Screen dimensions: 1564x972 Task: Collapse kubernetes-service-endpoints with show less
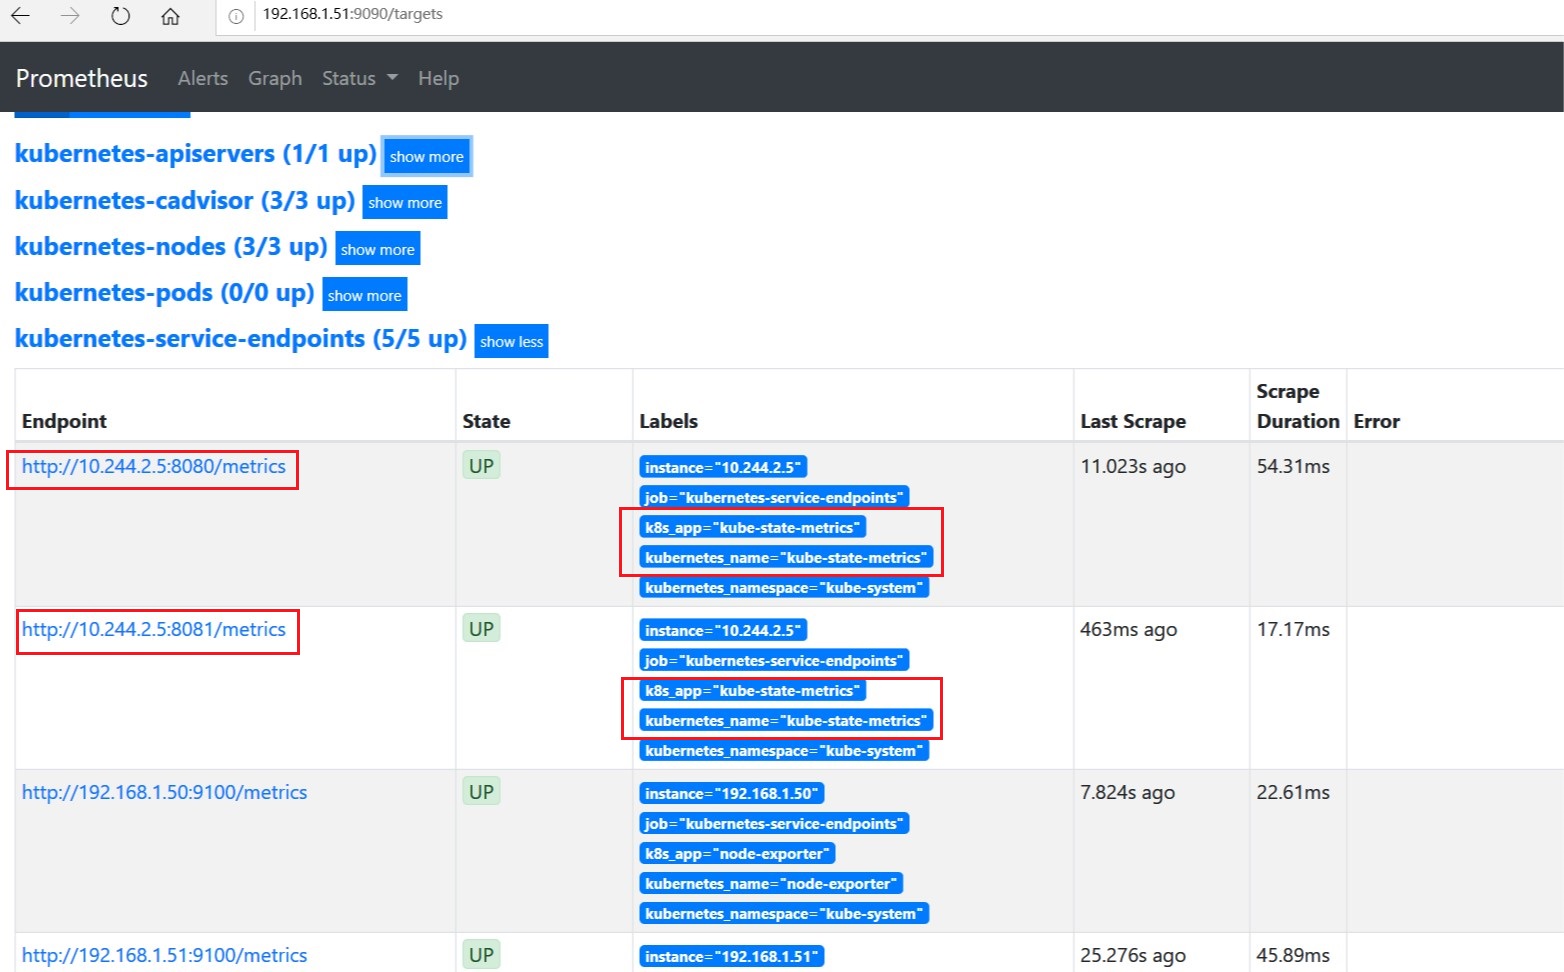coord(512,341)
